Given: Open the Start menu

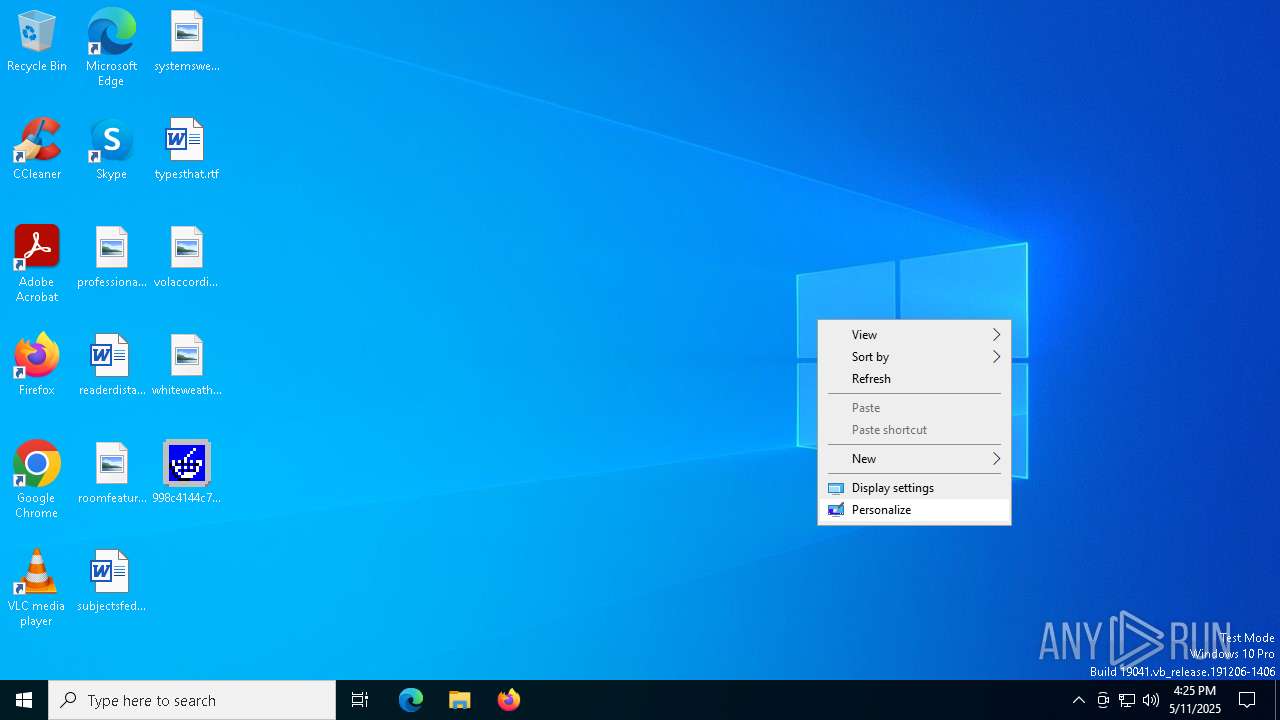Looking at the screenshot, I should pos(24,700).
